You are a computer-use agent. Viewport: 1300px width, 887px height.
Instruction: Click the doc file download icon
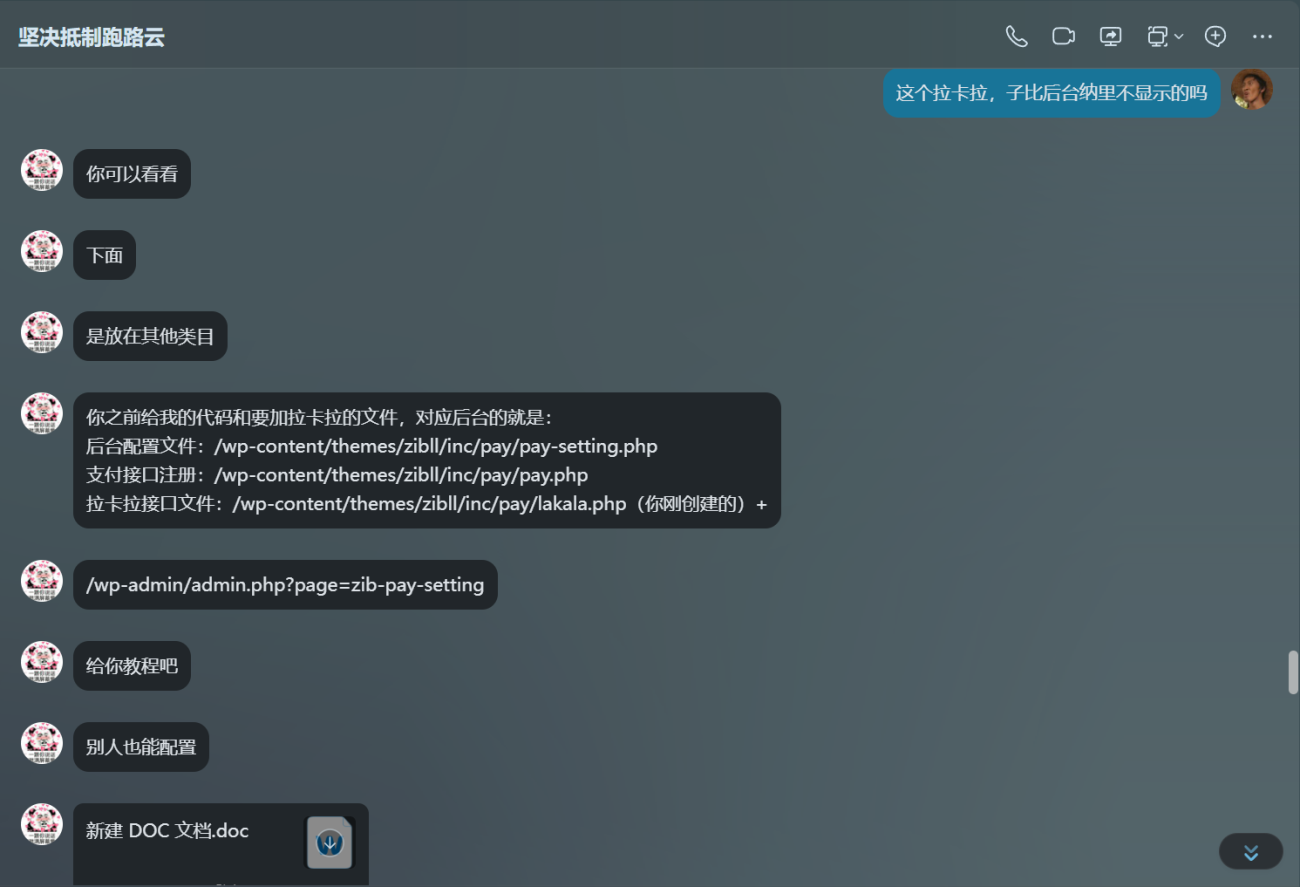click(329, 843)
